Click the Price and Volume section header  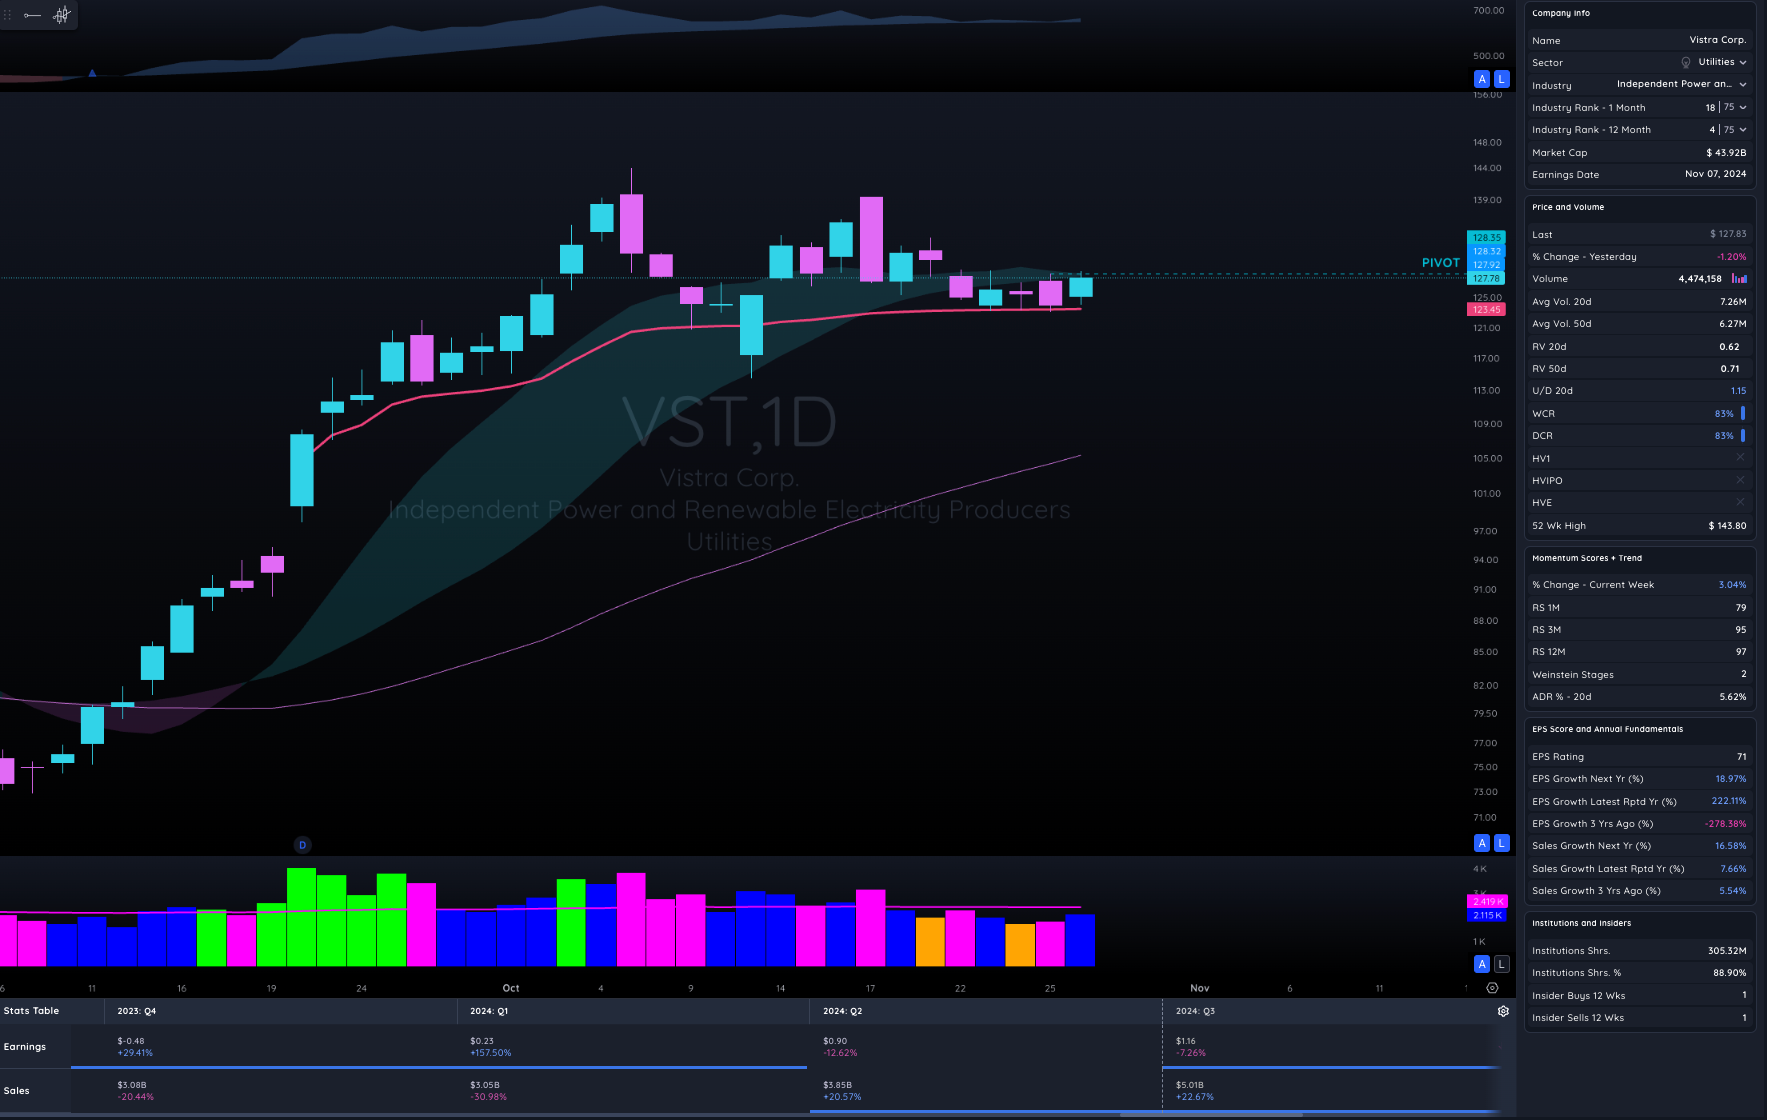tap(1568, 207)
